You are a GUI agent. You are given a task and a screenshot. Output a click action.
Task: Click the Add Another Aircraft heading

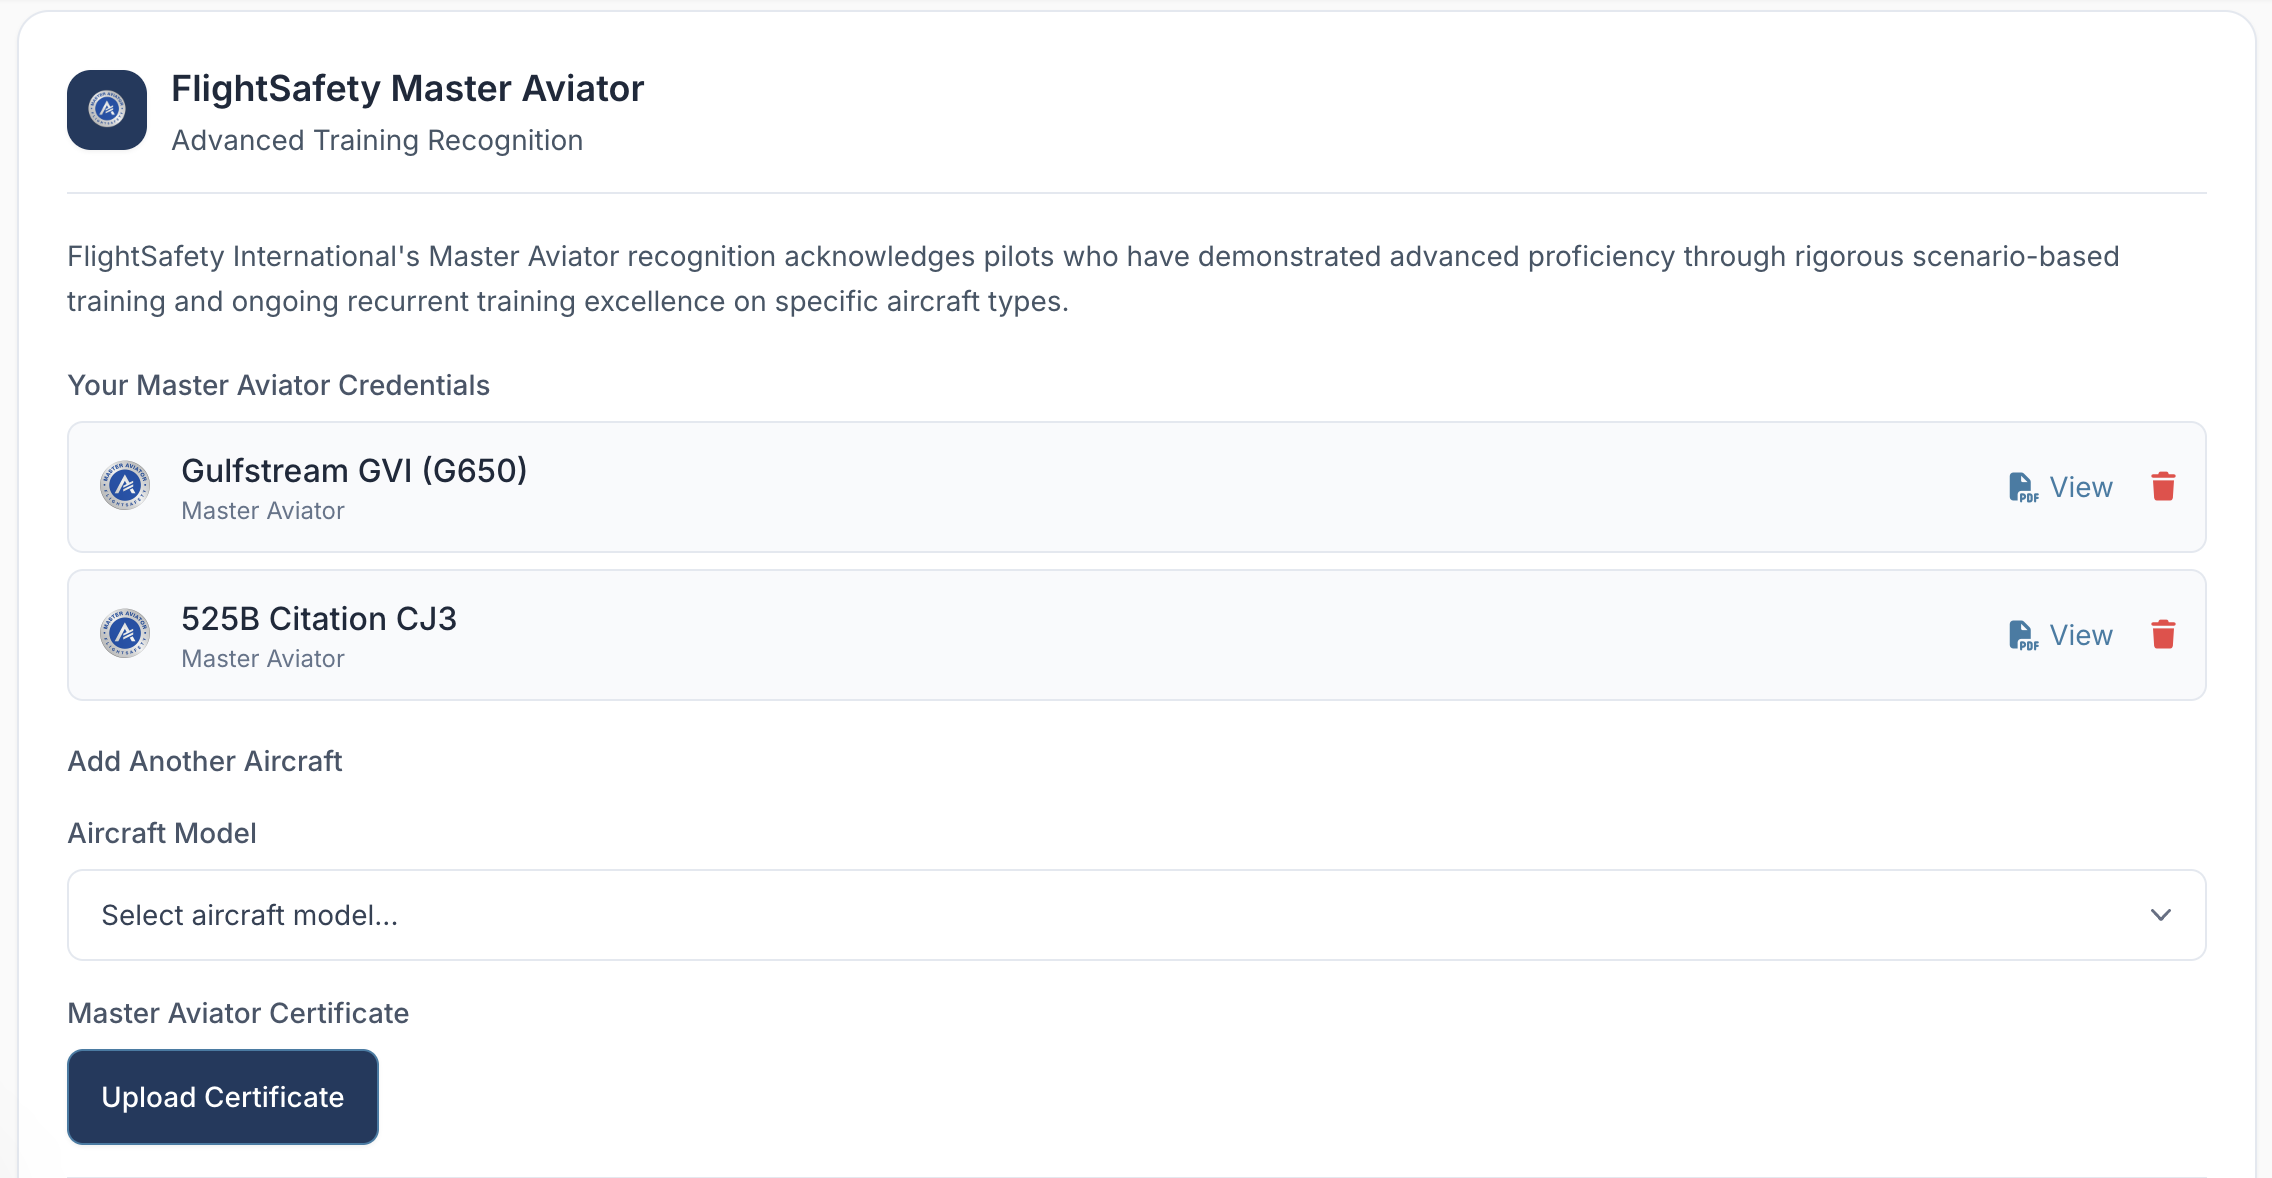point(205,761)
